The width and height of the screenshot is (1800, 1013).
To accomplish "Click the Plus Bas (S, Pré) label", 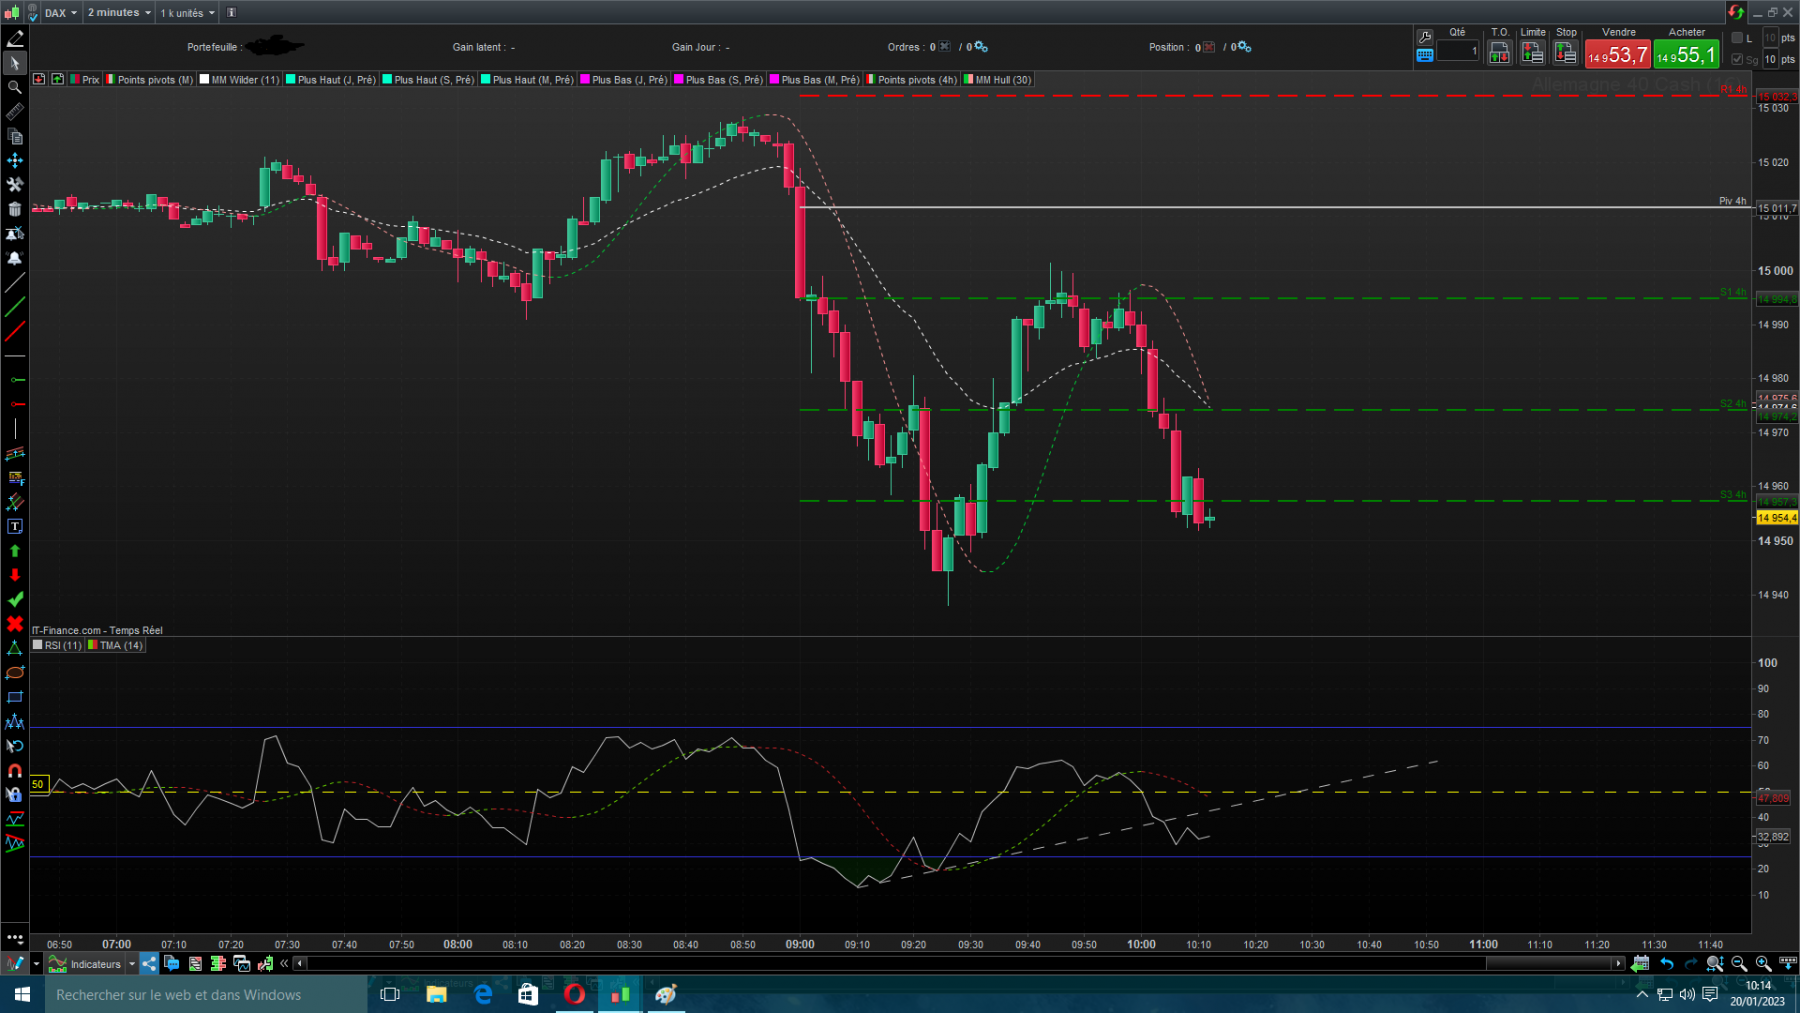I will point(719,80).
